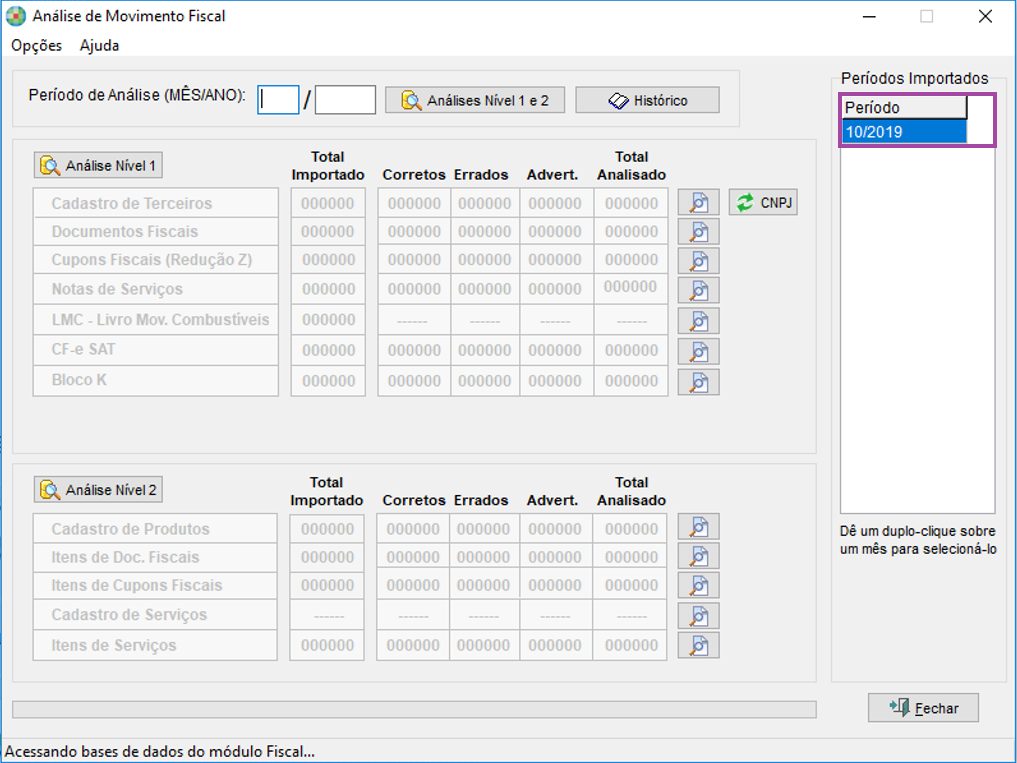Image resolution: width=1017 pixels, height=763 pixels.
Task: Focus the year input field
Action: [345, 100]
